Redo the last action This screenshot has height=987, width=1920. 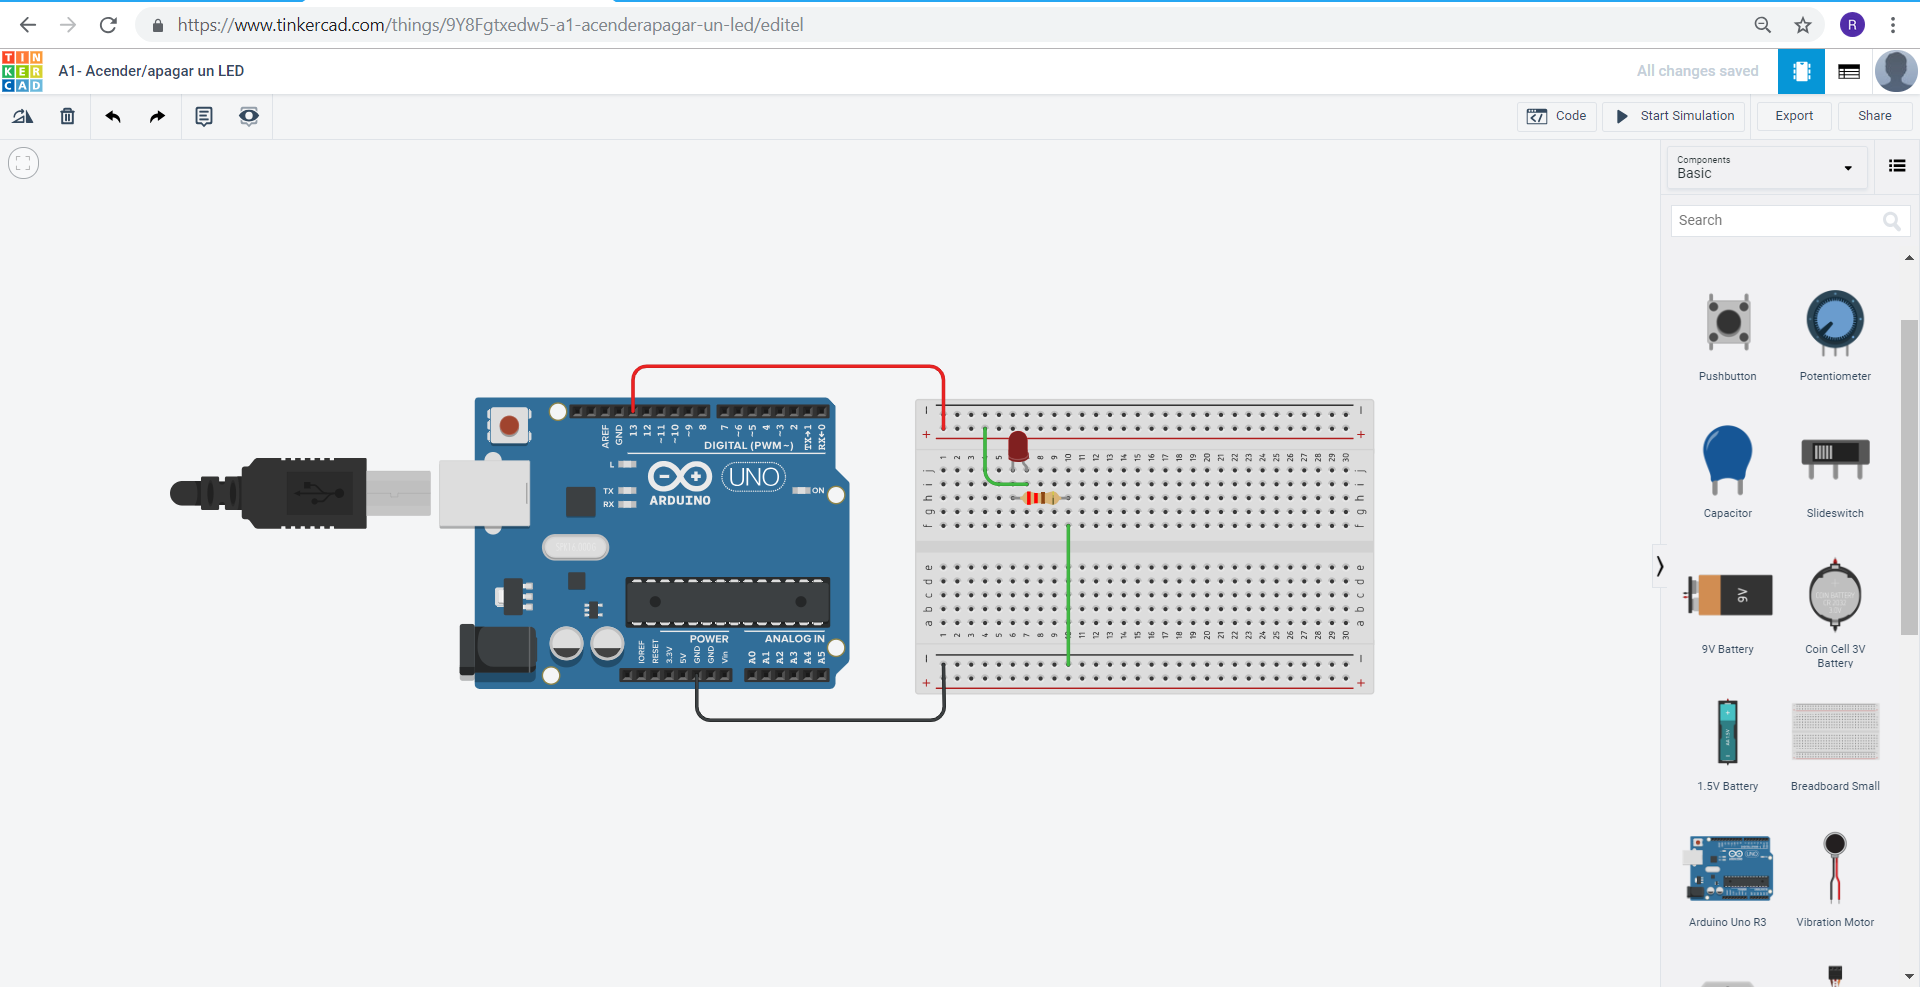pyautogui.click(x=157, y=116)
